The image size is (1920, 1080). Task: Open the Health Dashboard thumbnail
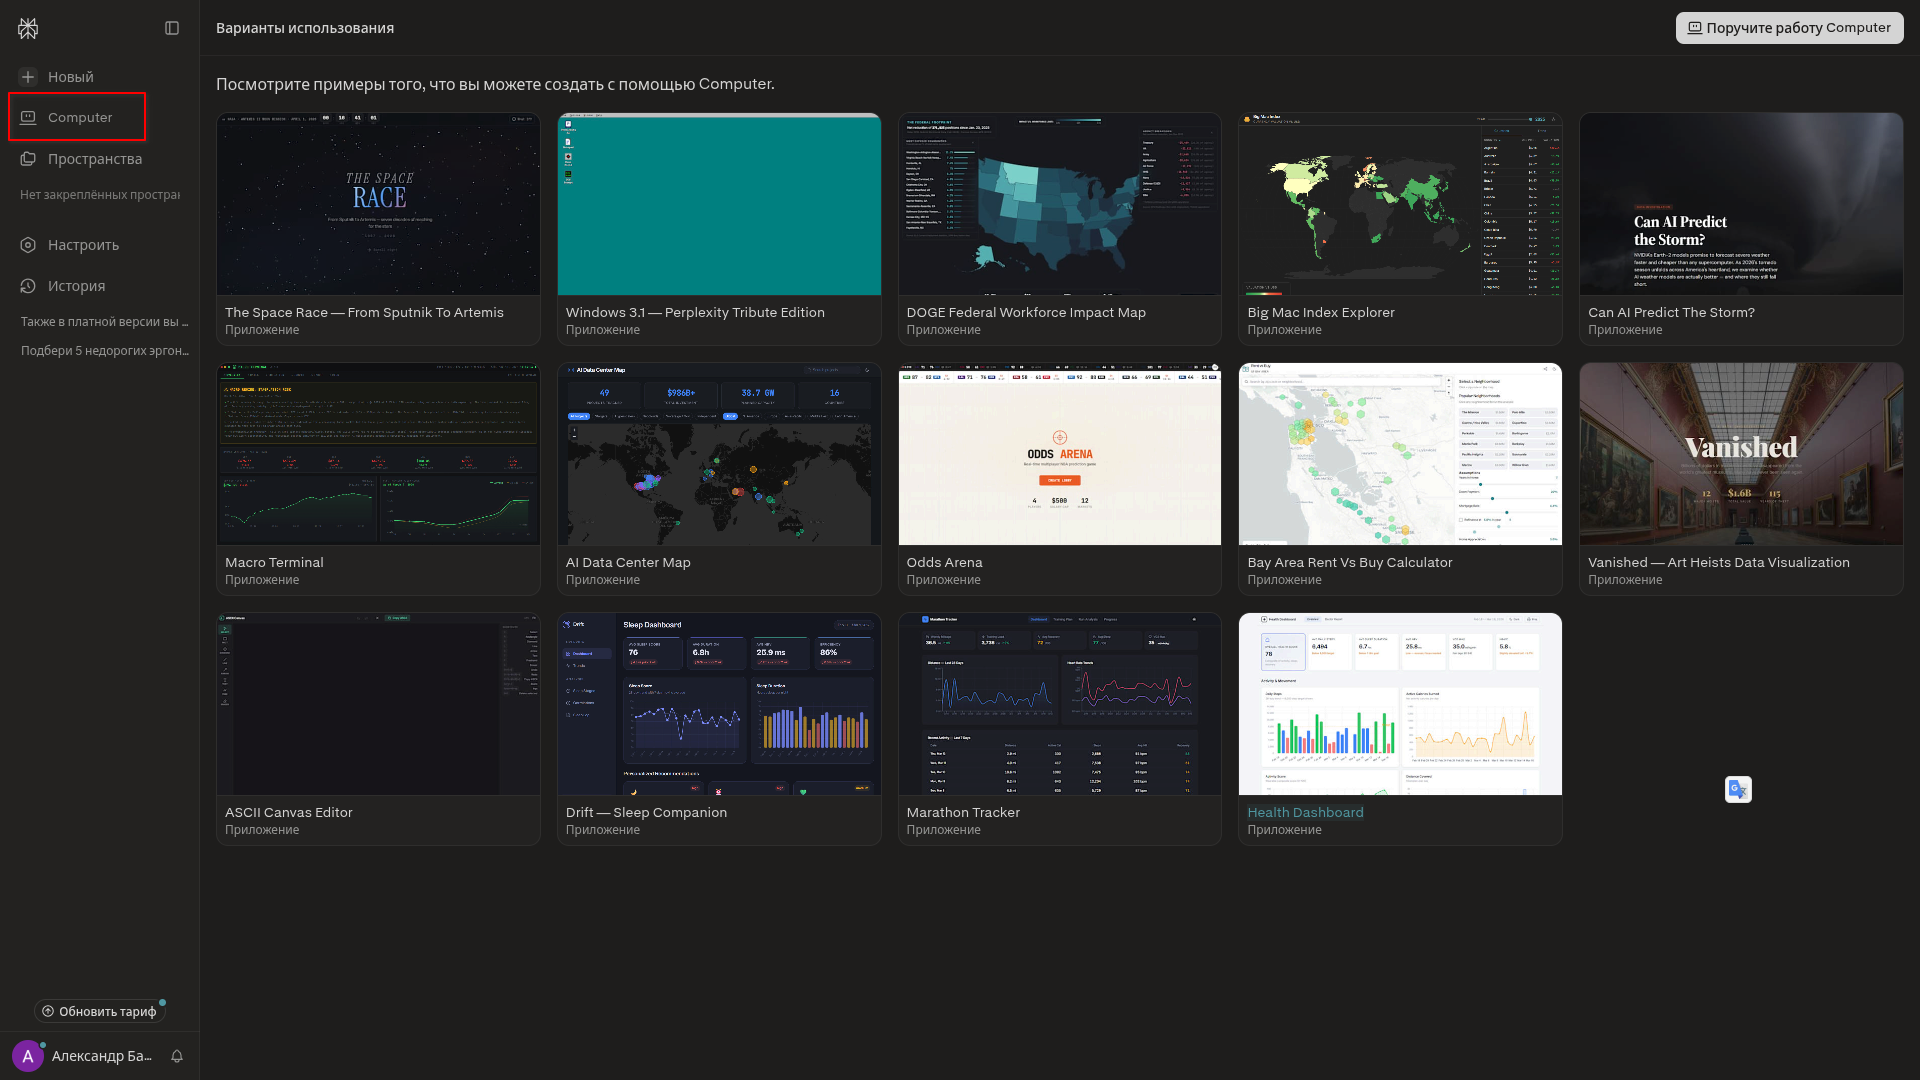coord(1400,704)
